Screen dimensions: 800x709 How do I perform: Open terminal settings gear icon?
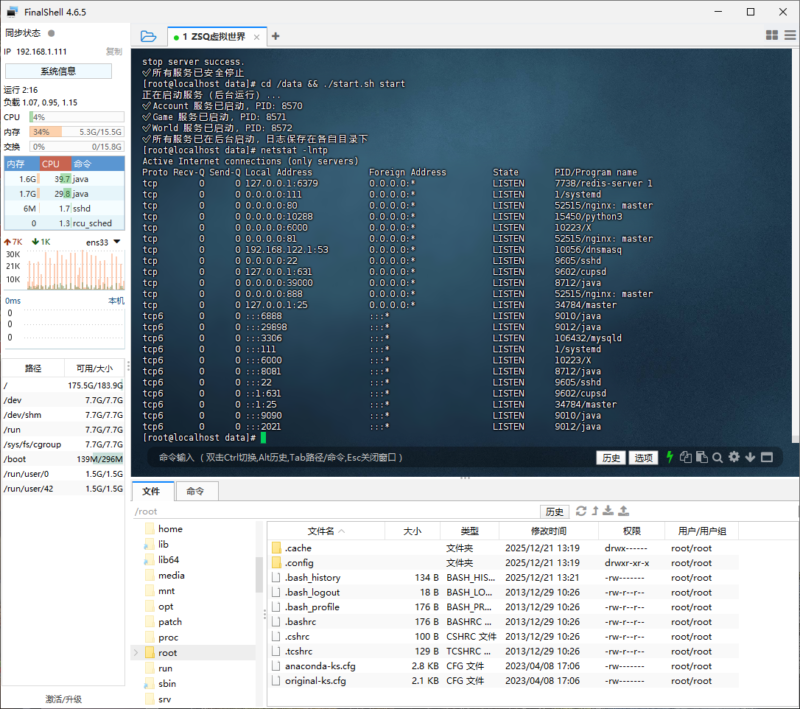pos(734,457)
